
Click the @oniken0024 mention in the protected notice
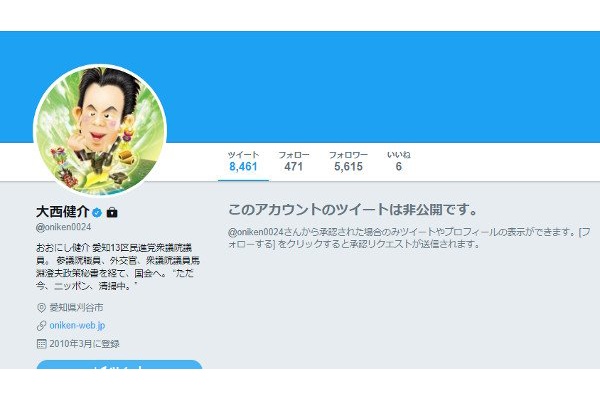[256, 232]
